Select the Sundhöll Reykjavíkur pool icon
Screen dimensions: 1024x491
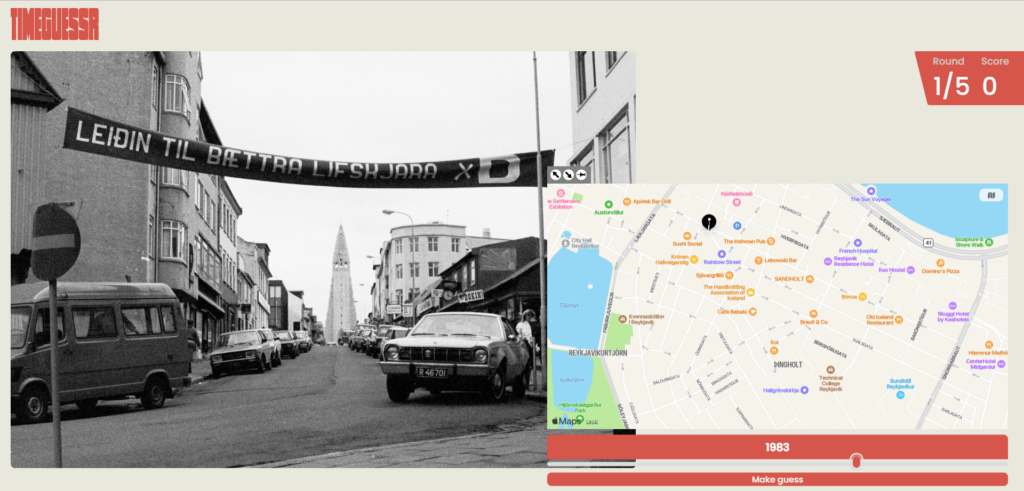point(900,394)
